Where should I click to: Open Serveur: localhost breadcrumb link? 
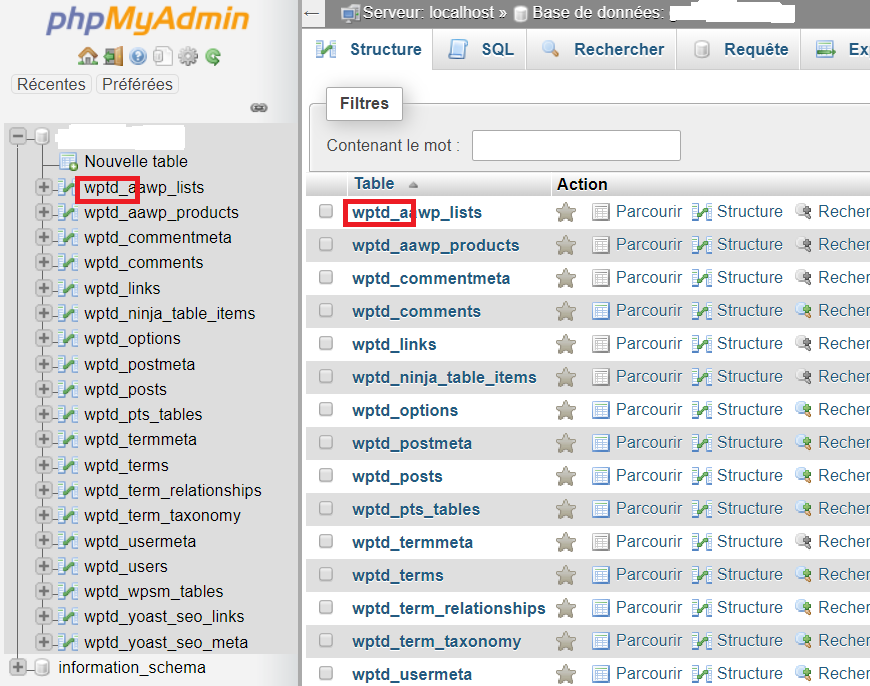point(428,13)
